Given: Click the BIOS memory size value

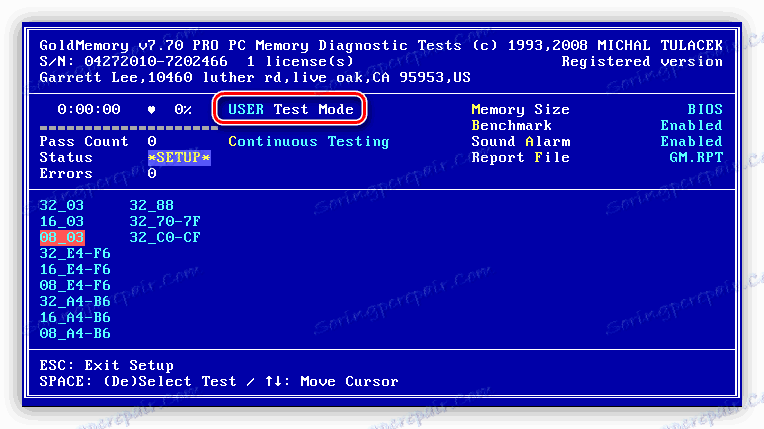Looking at the screenshot, I should (705, 109).
